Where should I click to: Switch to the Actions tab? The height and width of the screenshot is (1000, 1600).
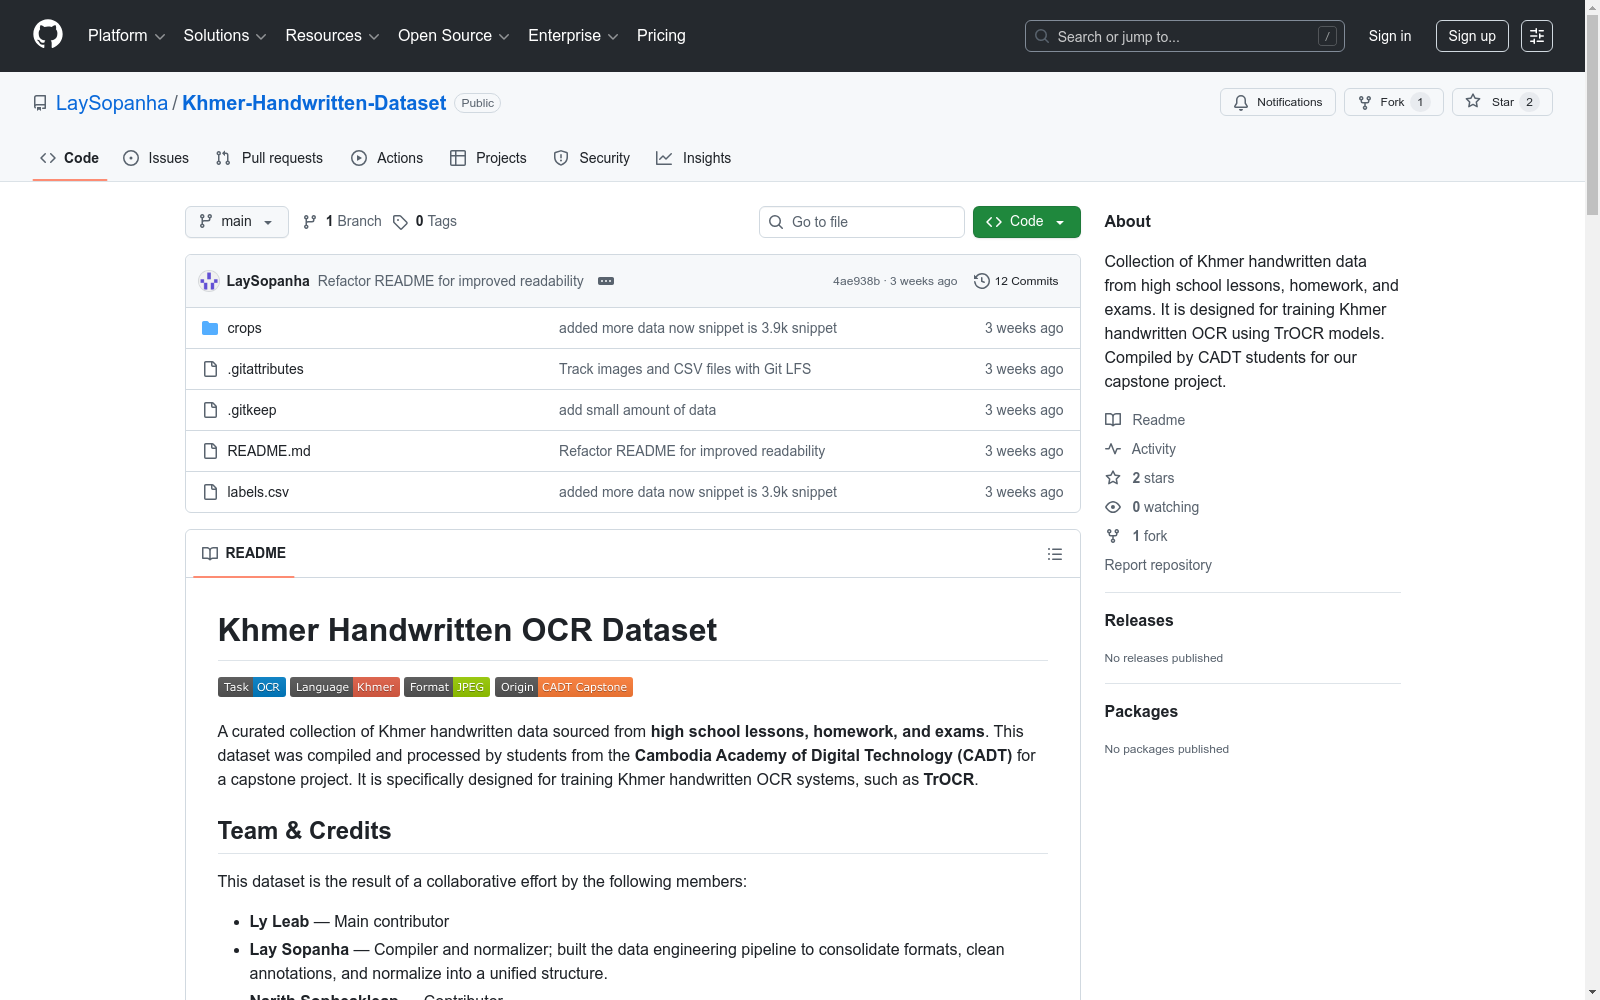[x=387, y=158]
